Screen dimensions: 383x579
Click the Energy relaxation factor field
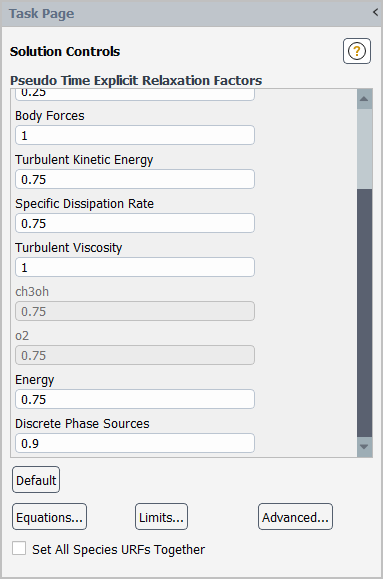coord(135,399)
